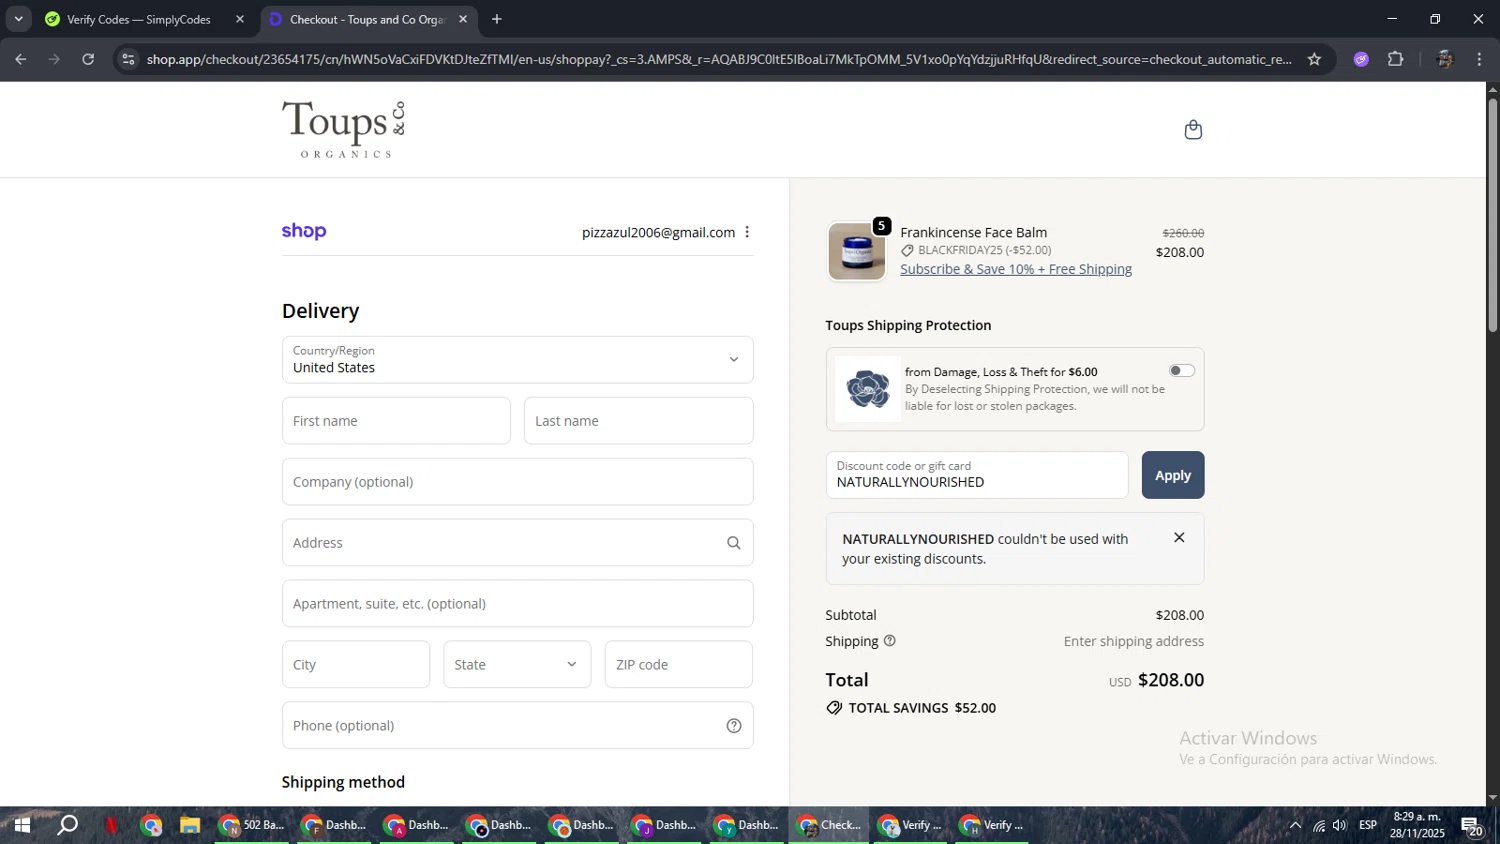View site information icon in address bar
The image size is (1500, 844).
coord(127,59)
